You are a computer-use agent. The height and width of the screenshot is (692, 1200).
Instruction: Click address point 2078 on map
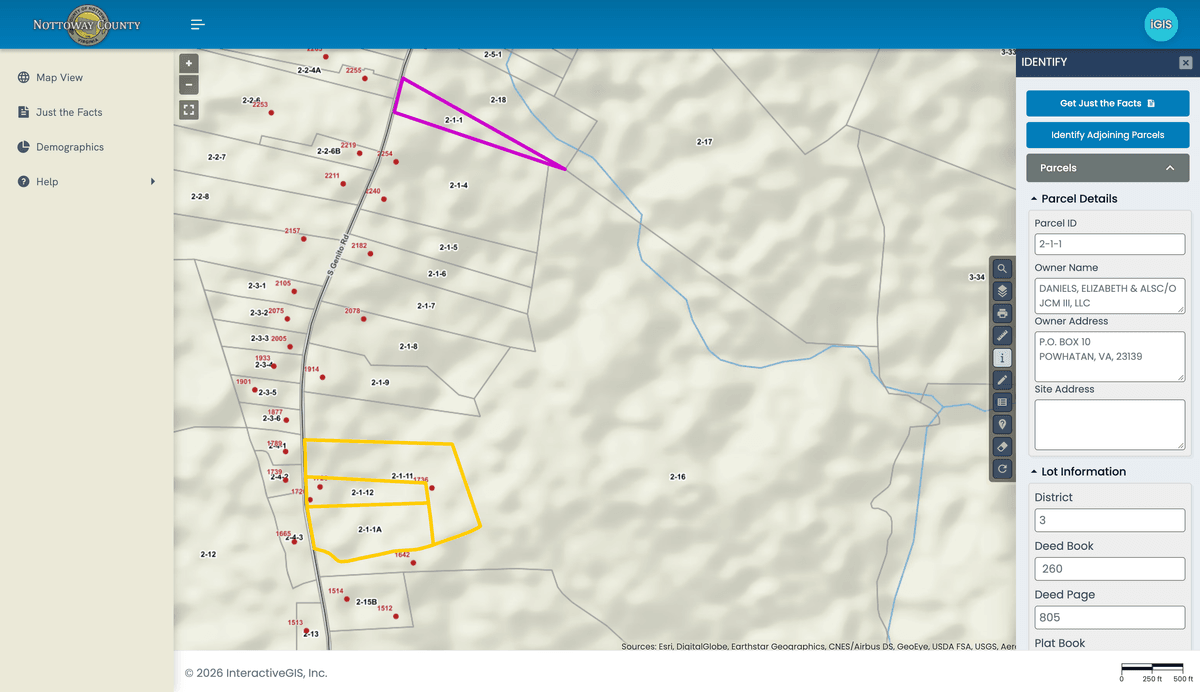[x=364, y=320]
